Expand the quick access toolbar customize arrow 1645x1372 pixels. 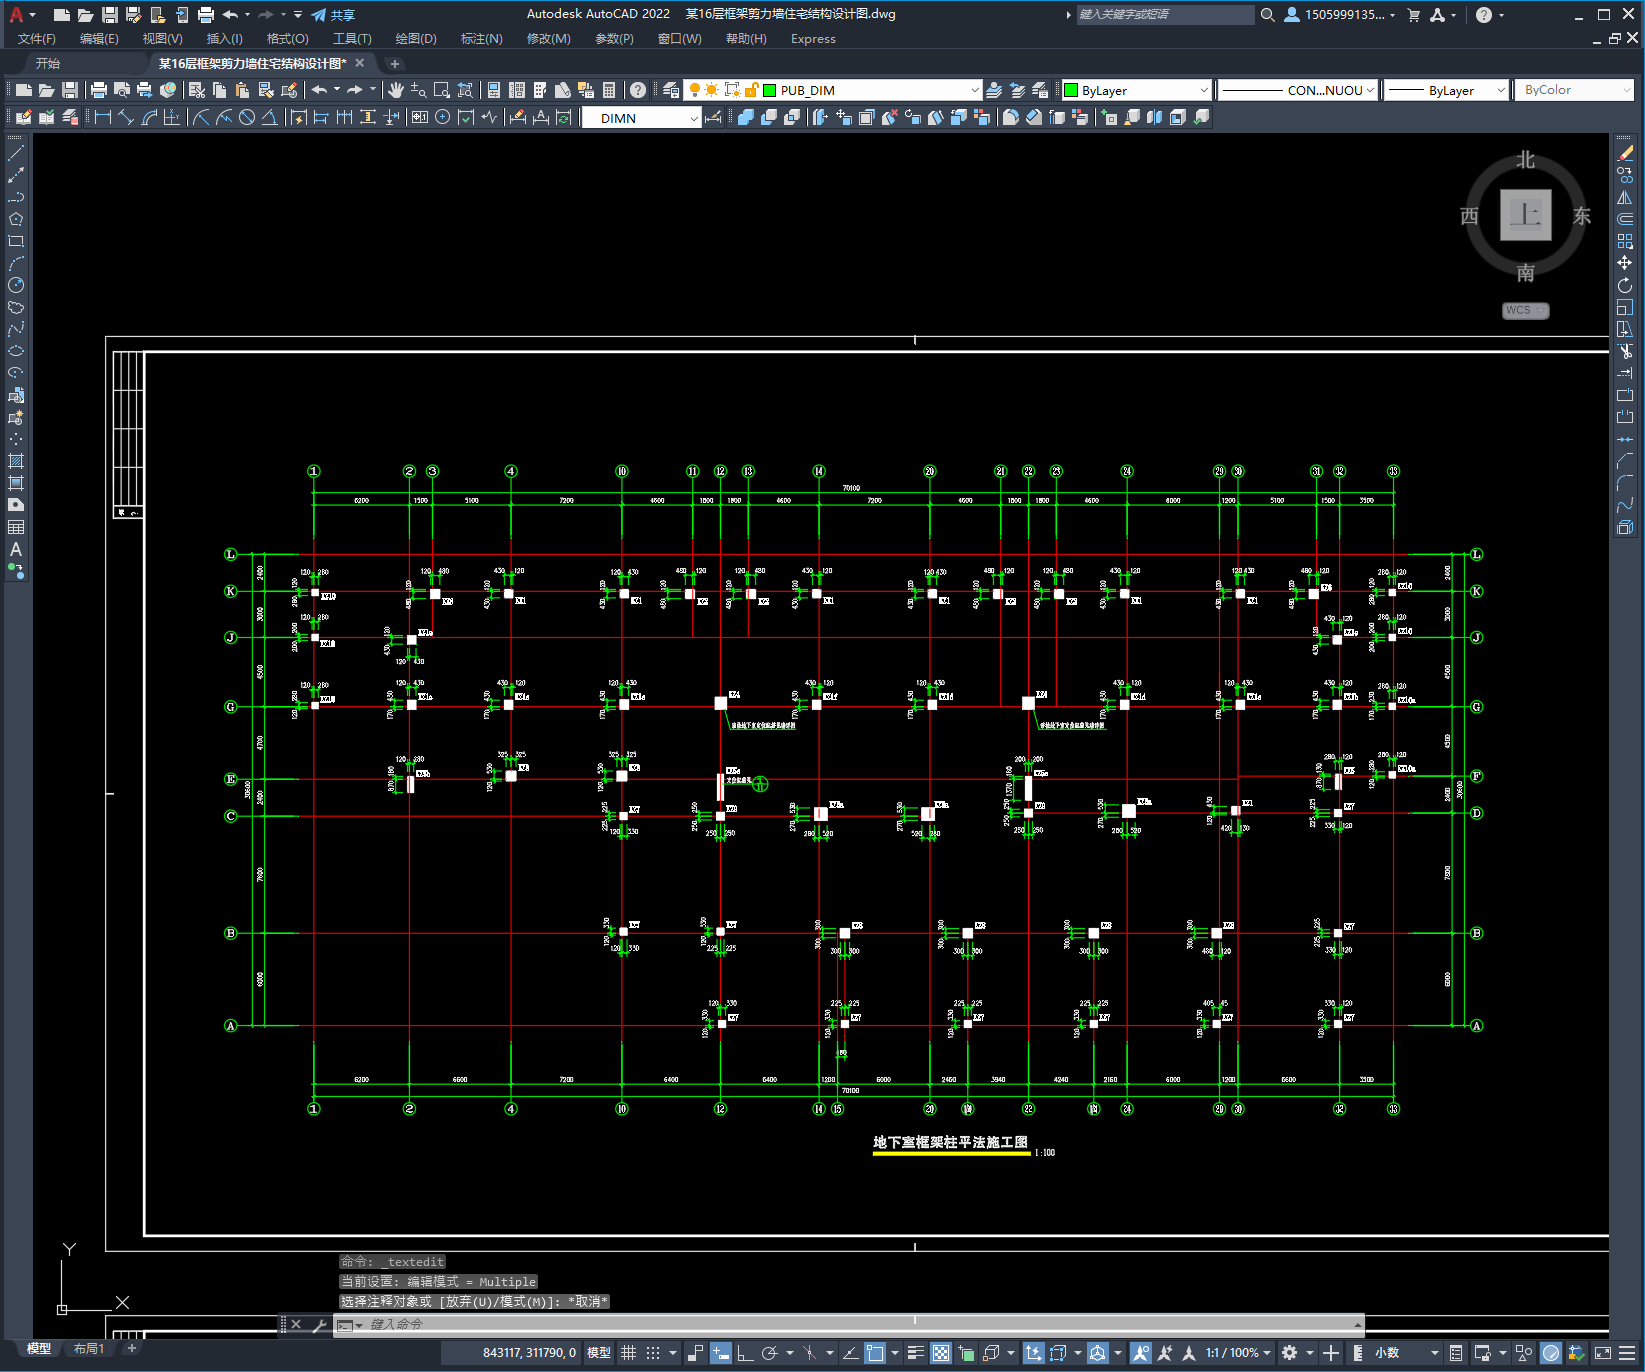[x=298, y=15]
